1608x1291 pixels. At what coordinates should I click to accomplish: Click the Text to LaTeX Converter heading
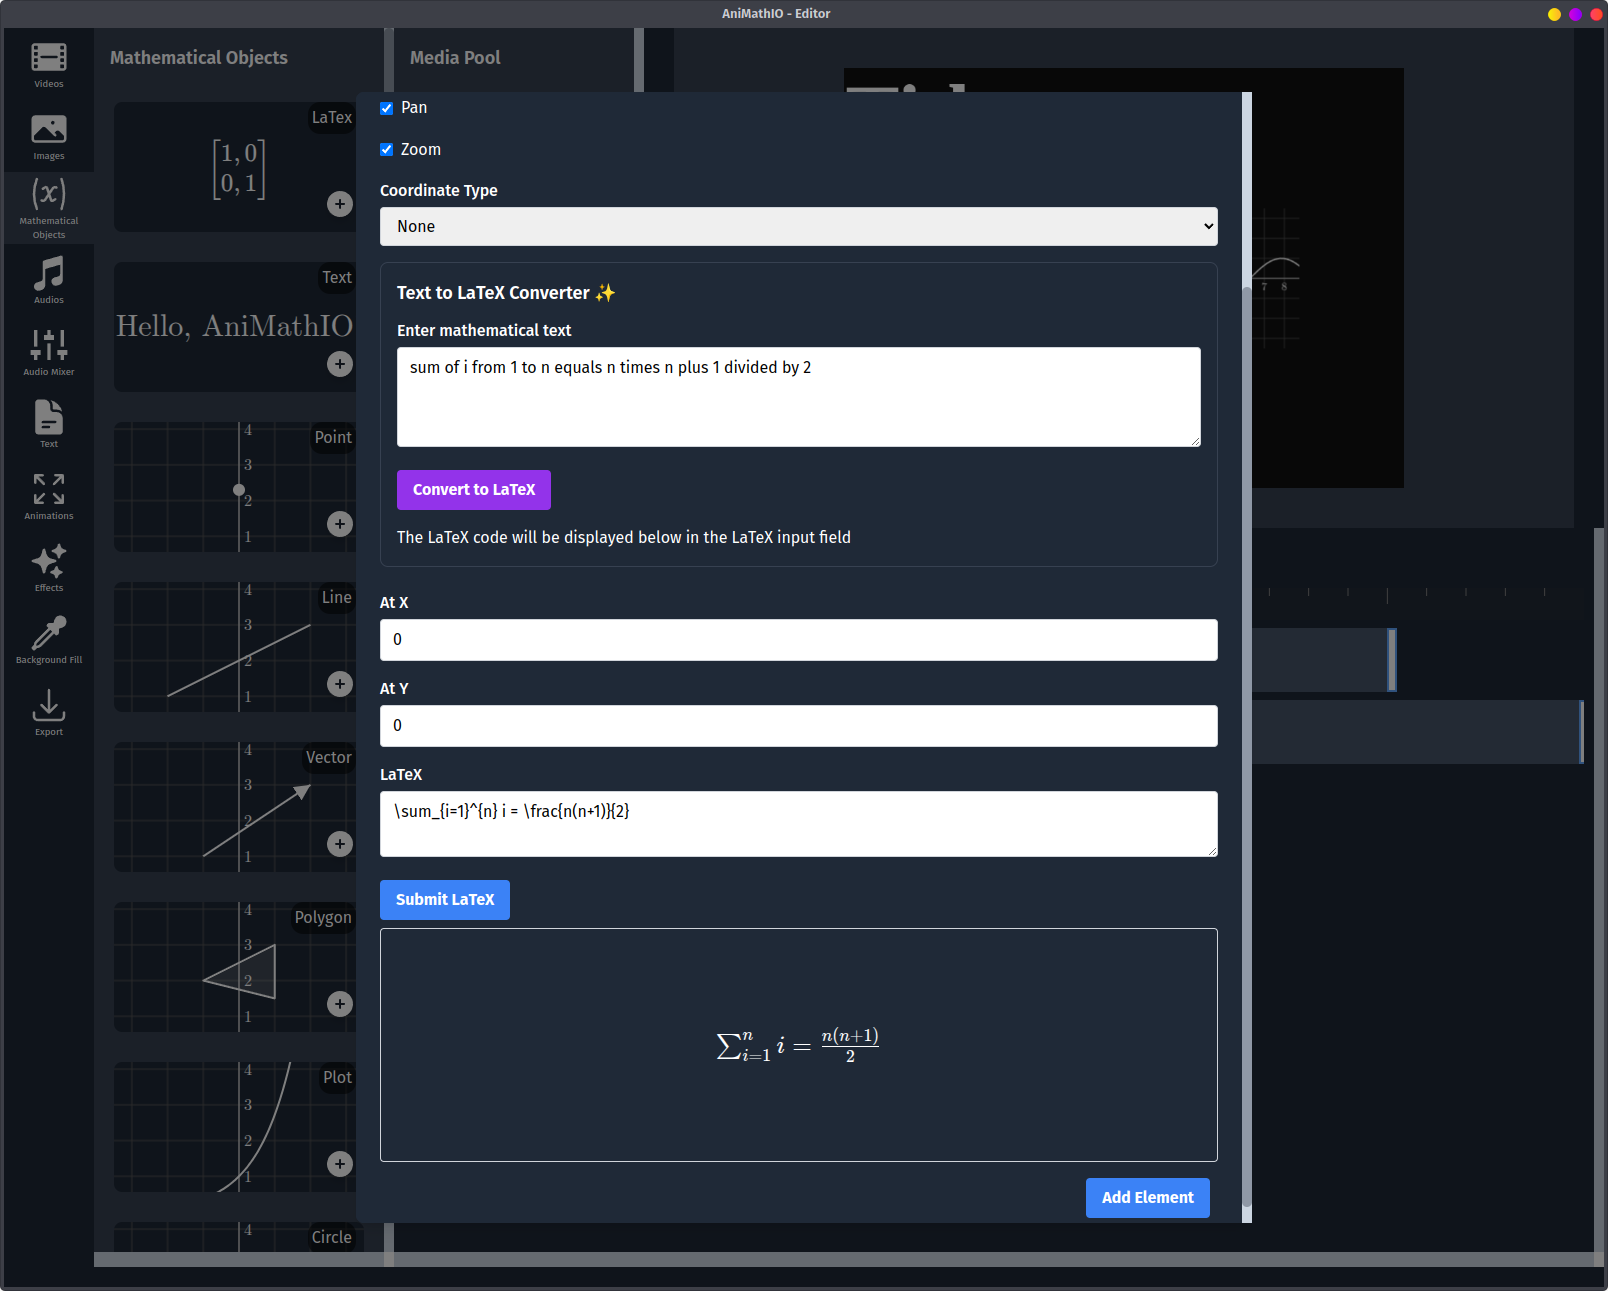point(506,293)
